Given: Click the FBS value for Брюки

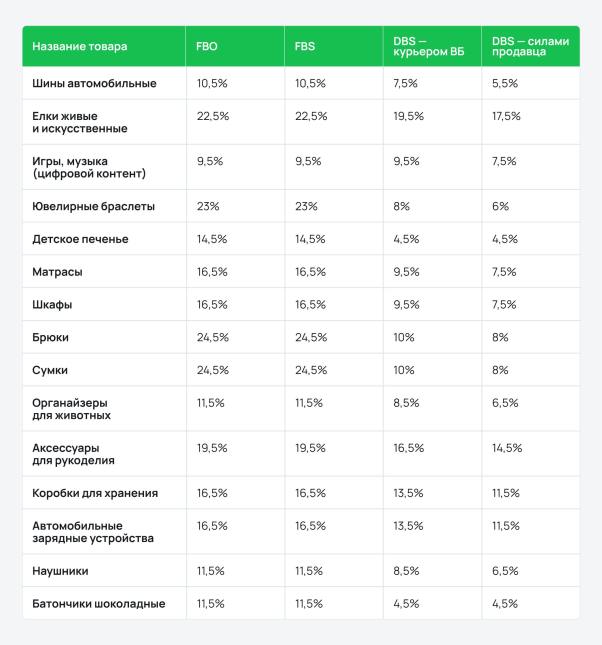Looking at the screenshot, I should coord(311,337).
